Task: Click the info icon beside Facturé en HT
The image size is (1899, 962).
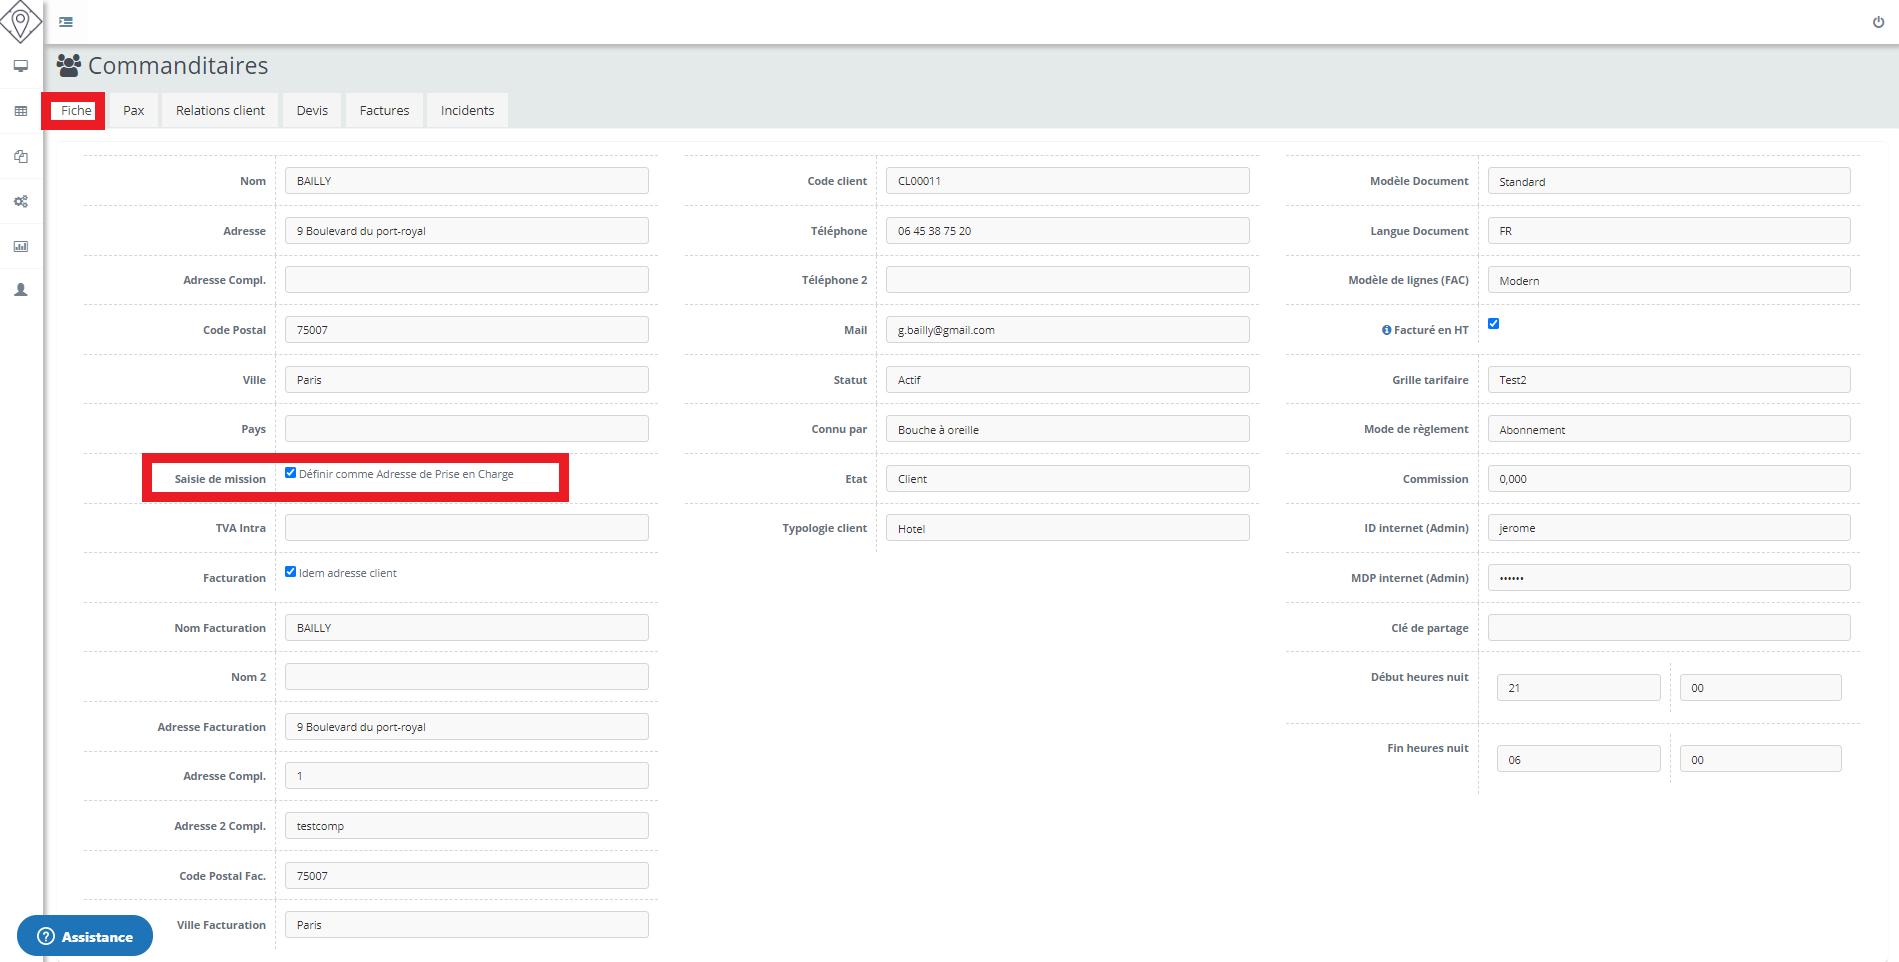Action: [1386, 330]
